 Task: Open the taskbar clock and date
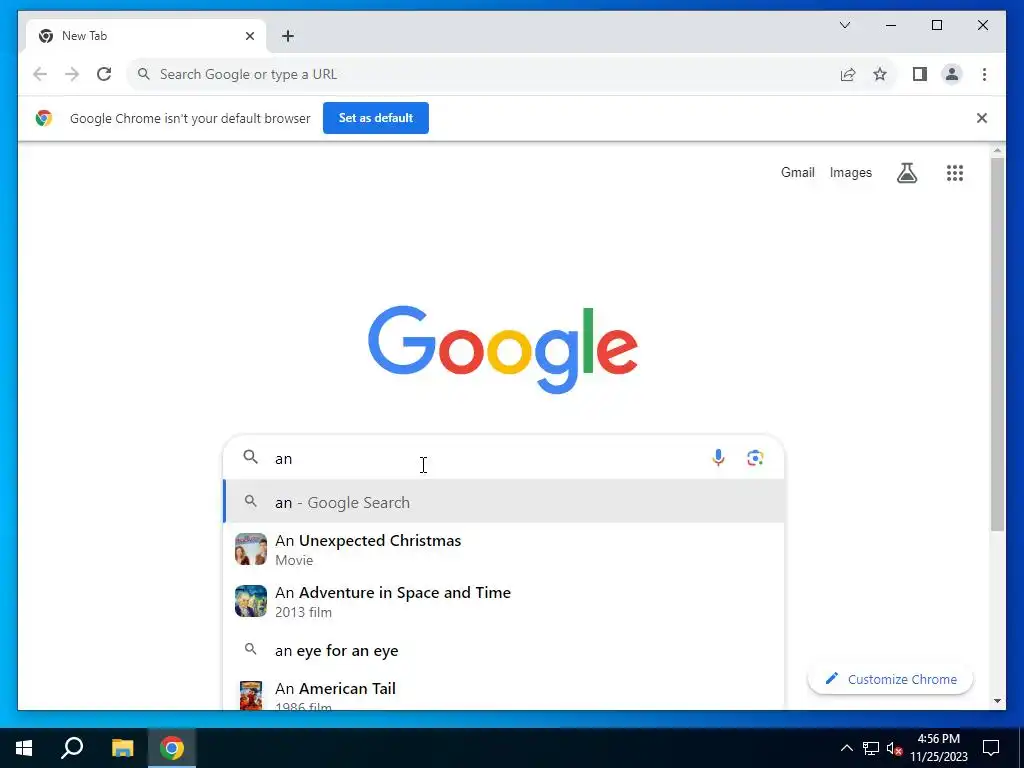(938, 748)
